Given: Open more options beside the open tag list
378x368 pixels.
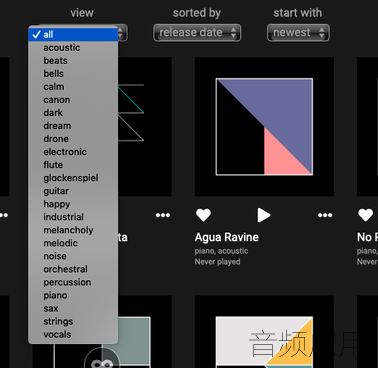Looking at the screenshot, I should point(163,215).
